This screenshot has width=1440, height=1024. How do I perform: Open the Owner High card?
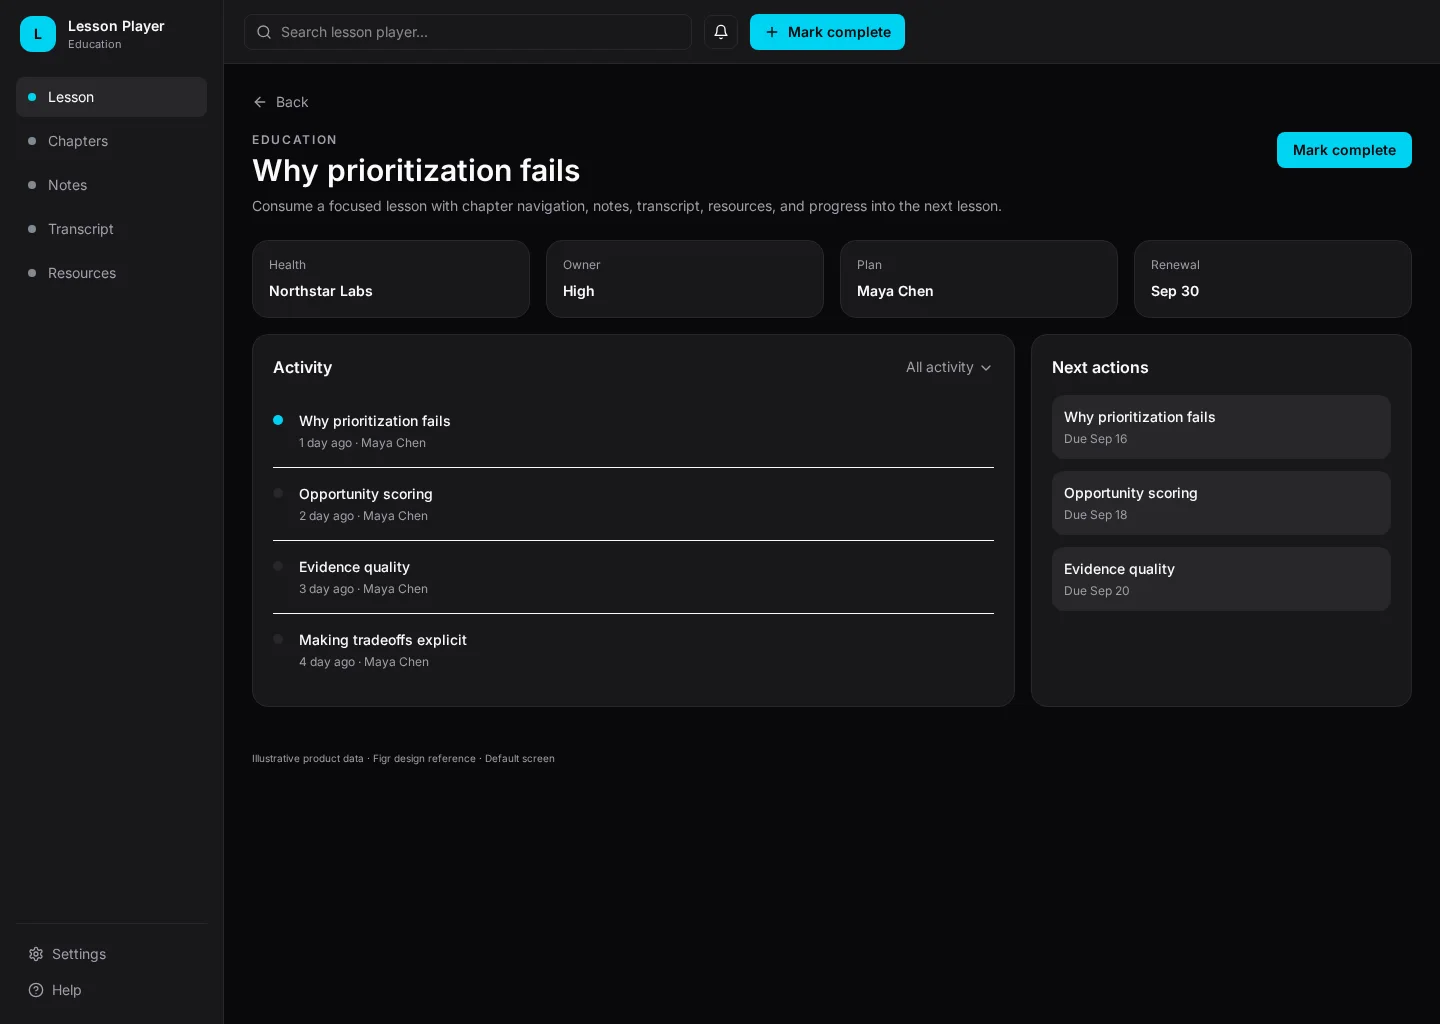coord(685,279)
